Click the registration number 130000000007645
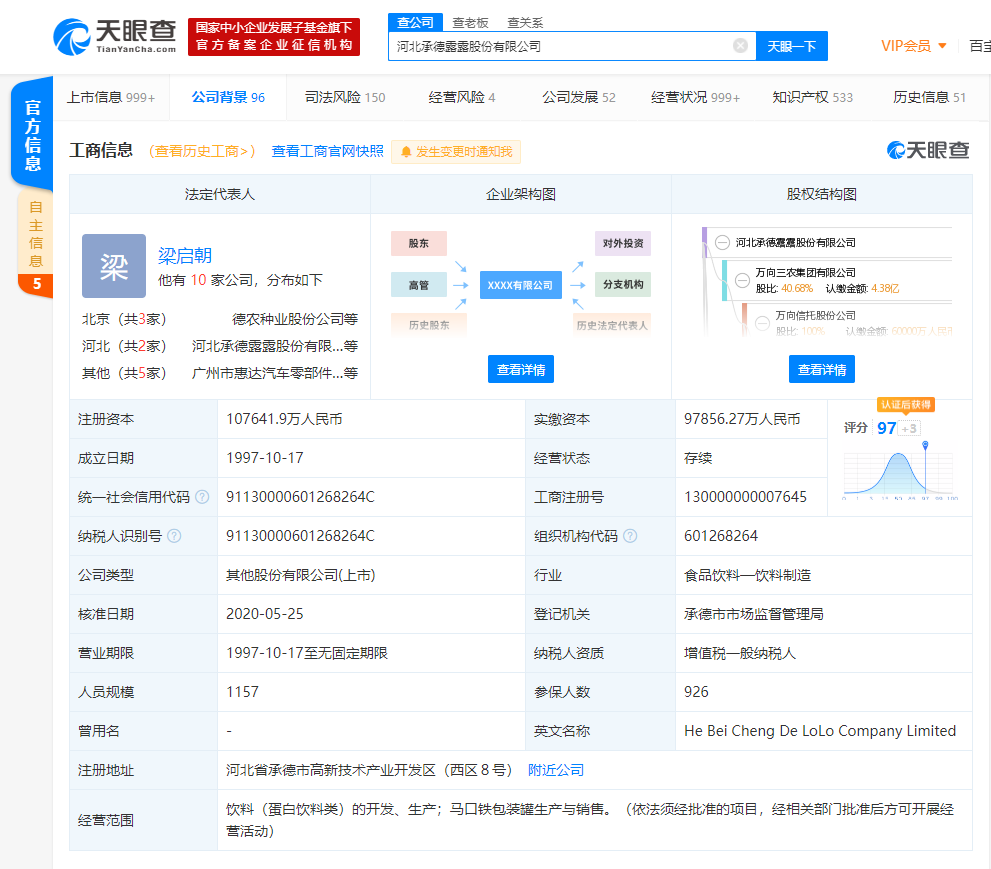 [745, 497]
